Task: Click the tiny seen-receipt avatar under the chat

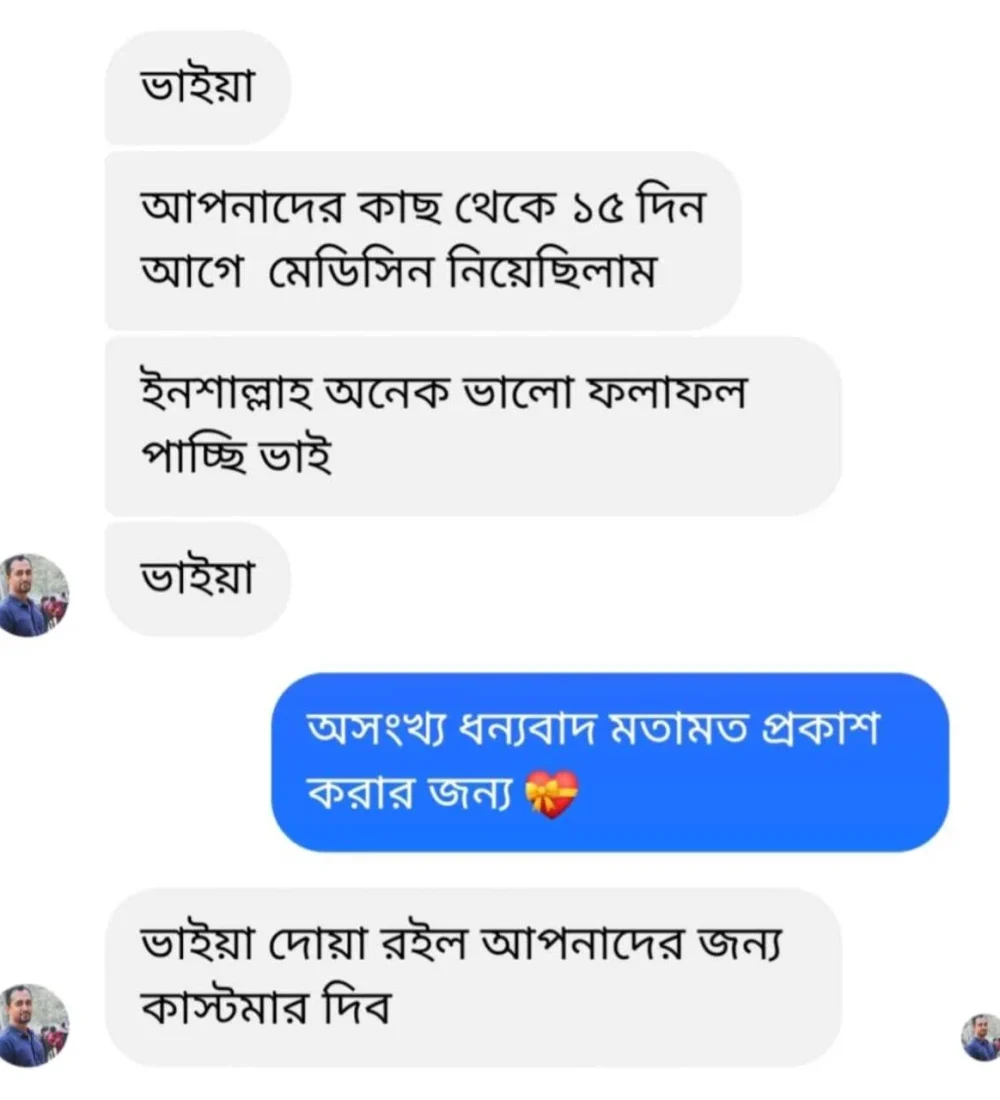Action: click(980, 1036)
